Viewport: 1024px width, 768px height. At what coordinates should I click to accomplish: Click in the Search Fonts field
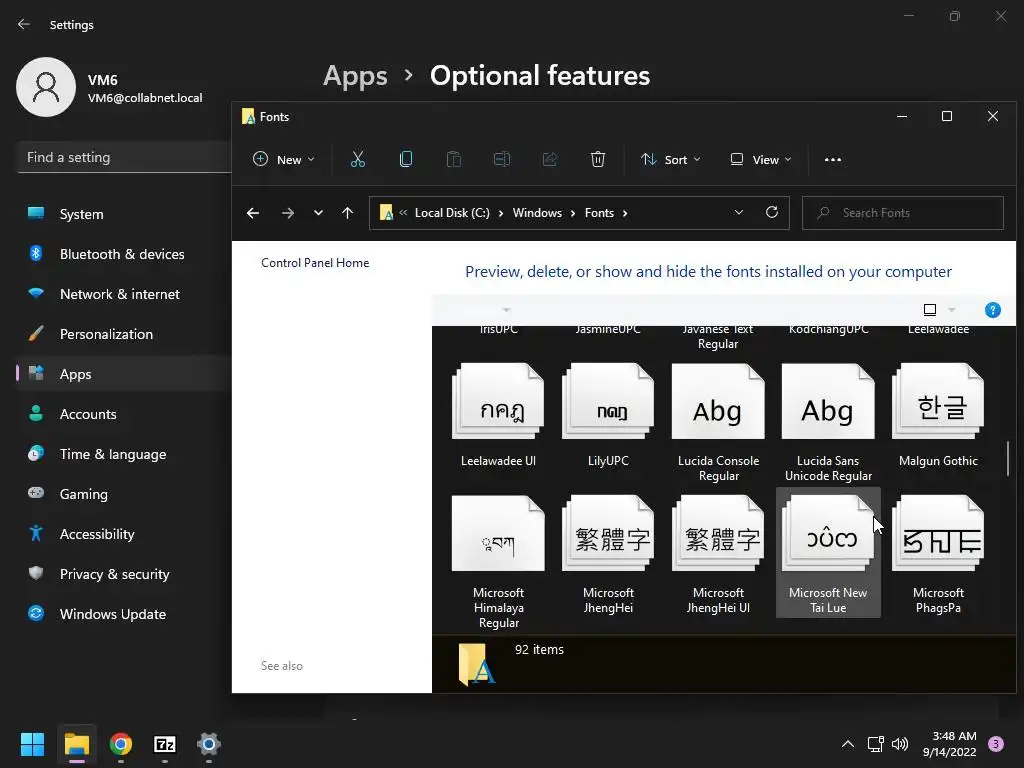tap(903, 213)
